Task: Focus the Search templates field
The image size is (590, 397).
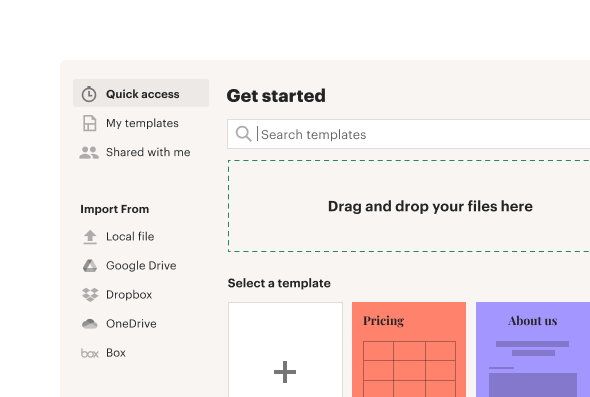Action: click(x=409, y=134)
